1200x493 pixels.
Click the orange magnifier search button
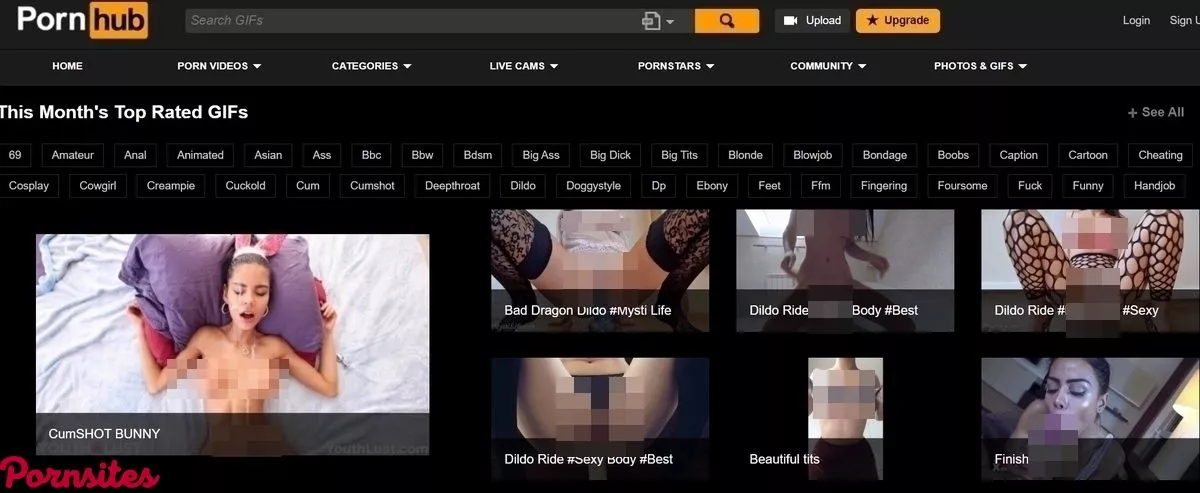pos(726,21)
